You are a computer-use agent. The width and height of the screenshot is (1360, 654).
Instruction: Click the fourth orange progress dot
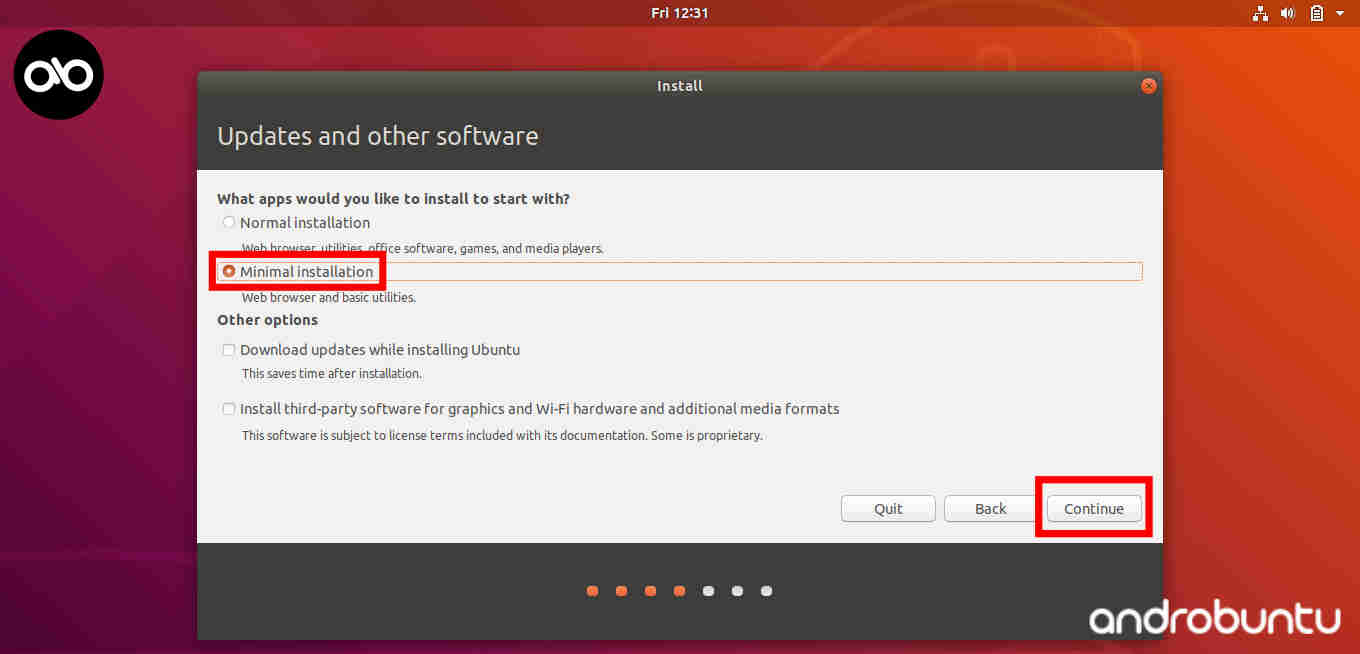[x=679, y=591]
